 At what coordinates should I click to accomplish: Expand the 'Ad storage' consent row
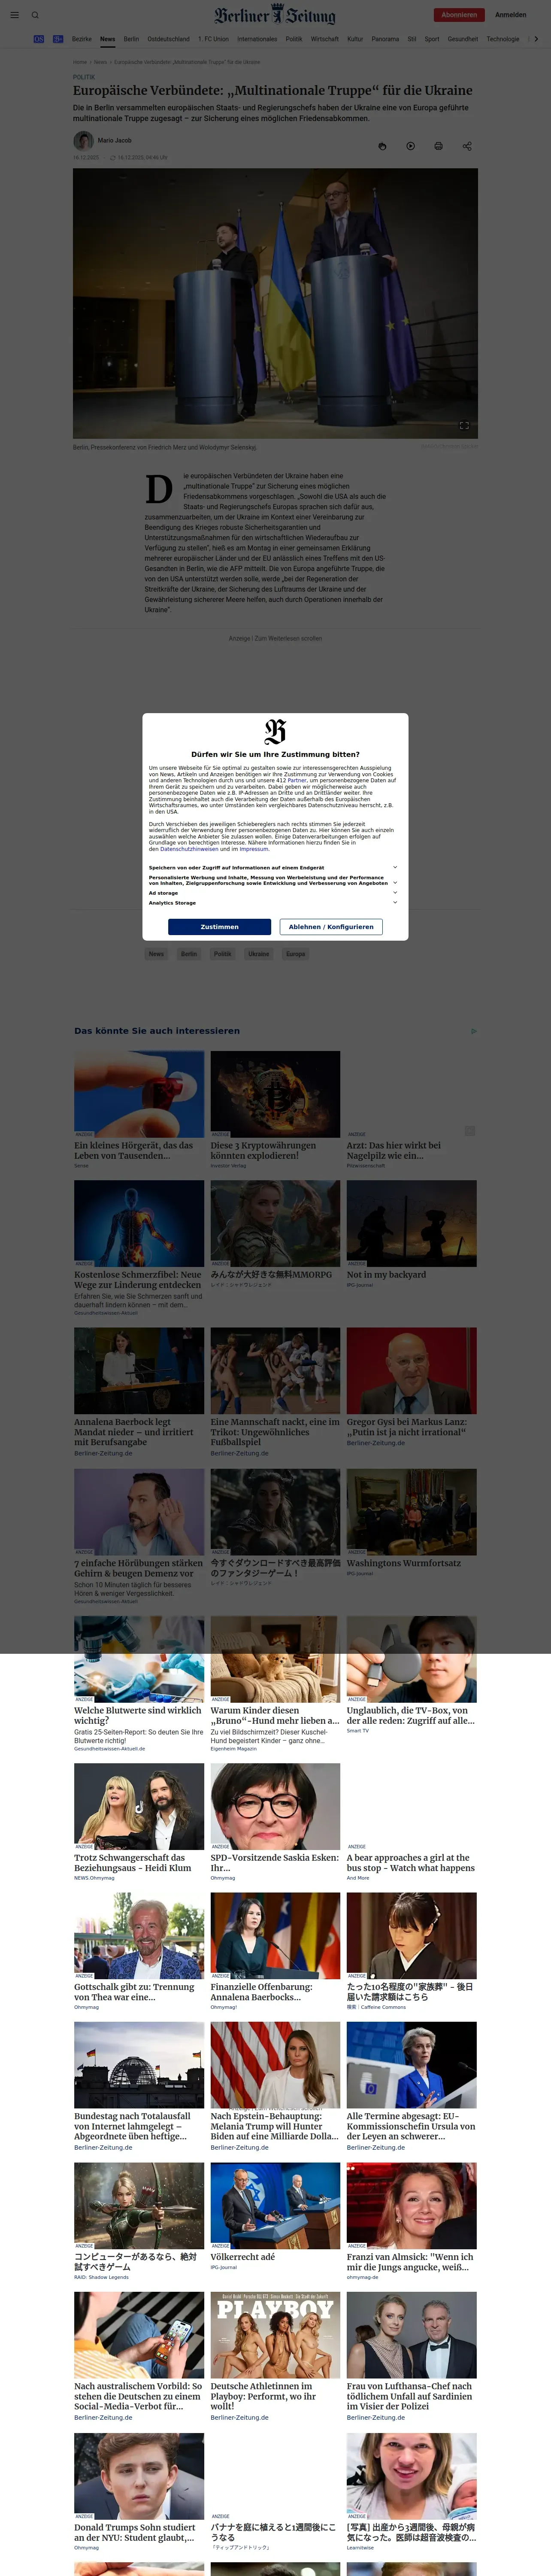tap(273, 893)
